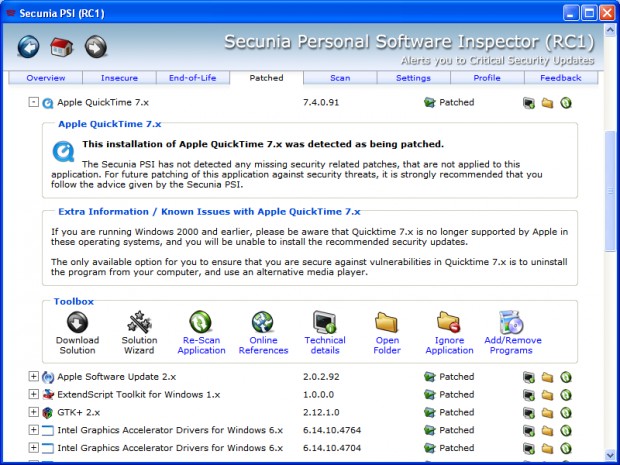Expand Intel Graphics Drivers version 6.14.10.4704 entry
Screen dimensions: 620x465
tap(34, 448)
